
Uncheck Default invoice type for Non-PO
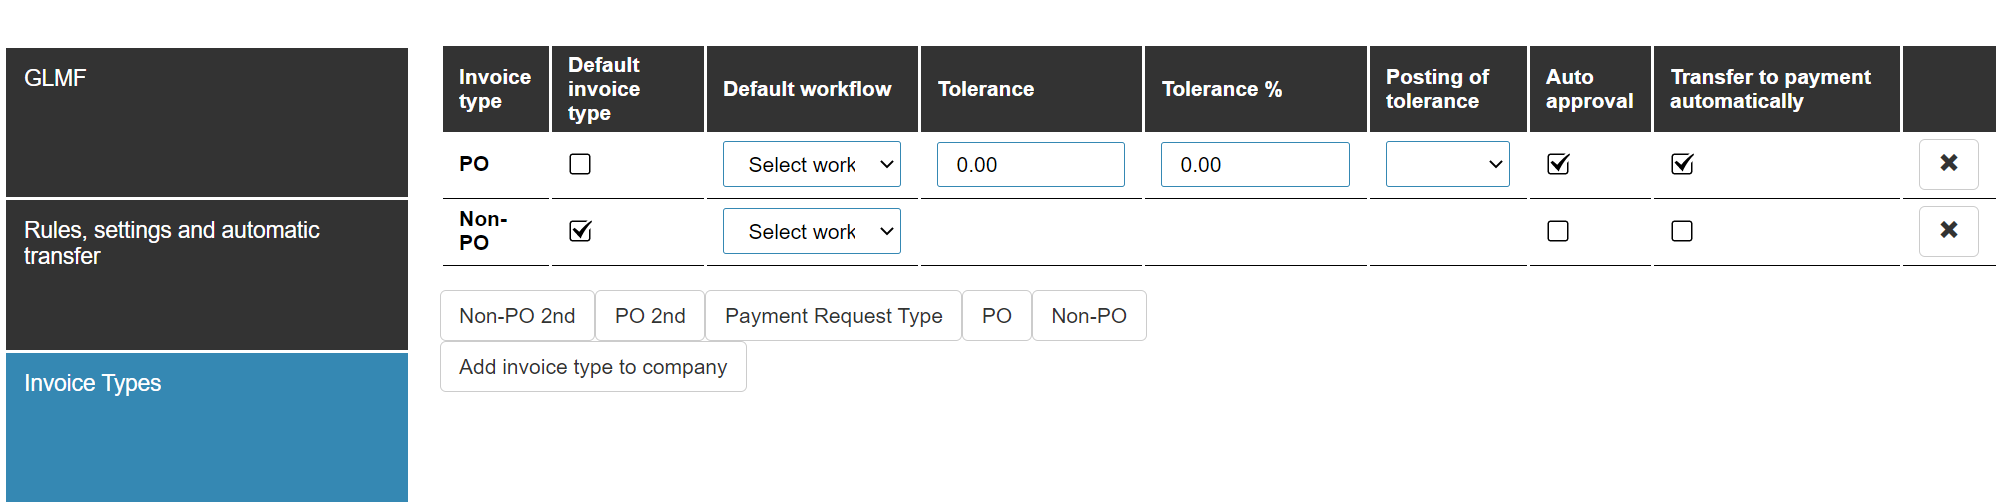[580, 231]
